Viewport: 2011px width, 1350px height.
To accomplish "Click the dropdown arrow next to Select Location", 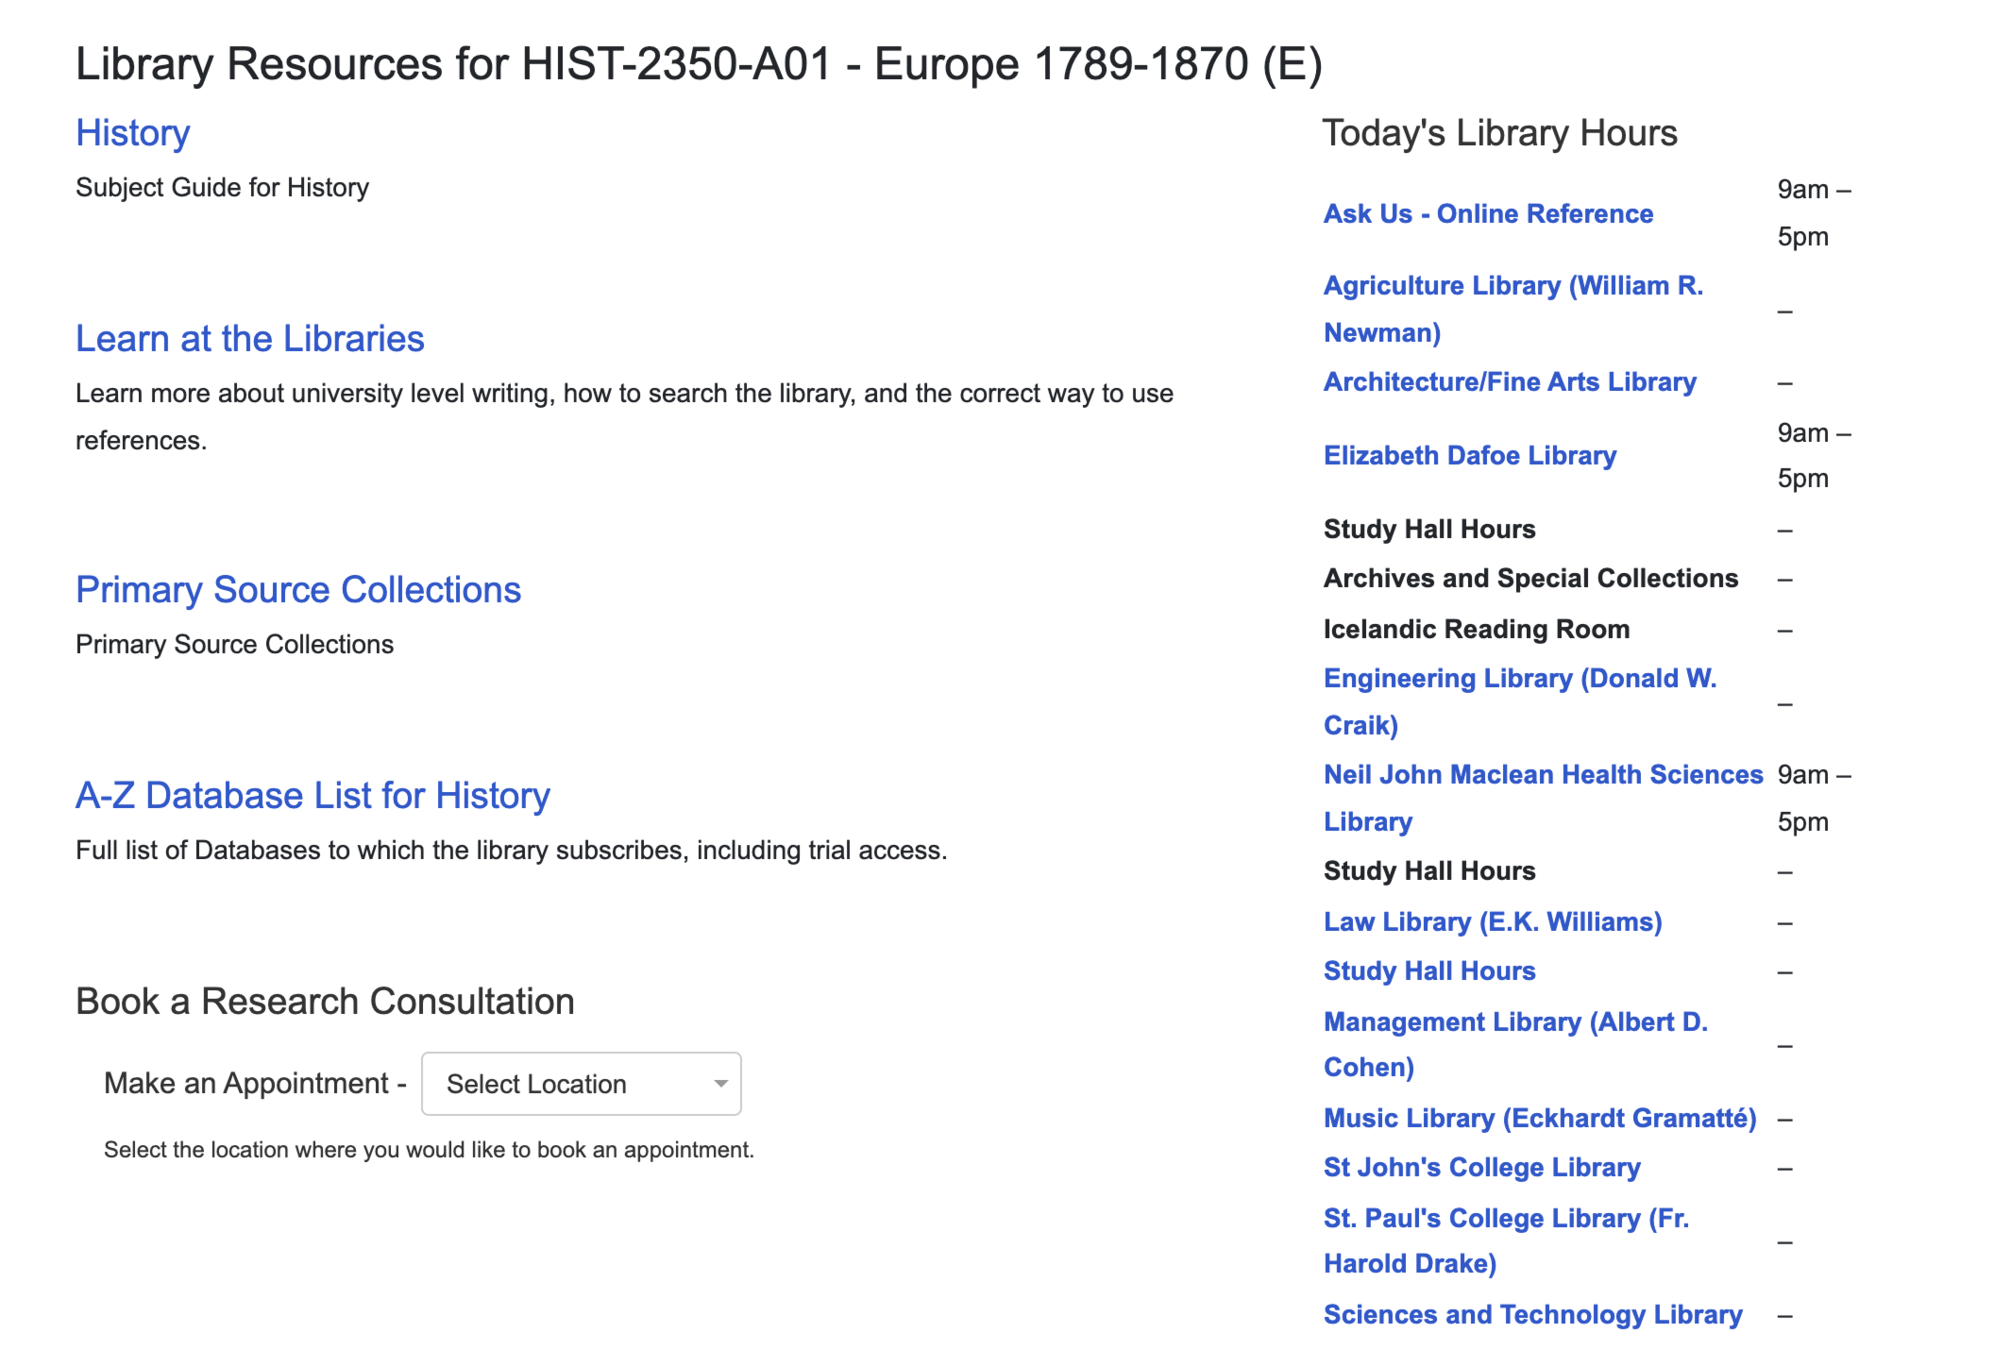I will coord(720,1084).
